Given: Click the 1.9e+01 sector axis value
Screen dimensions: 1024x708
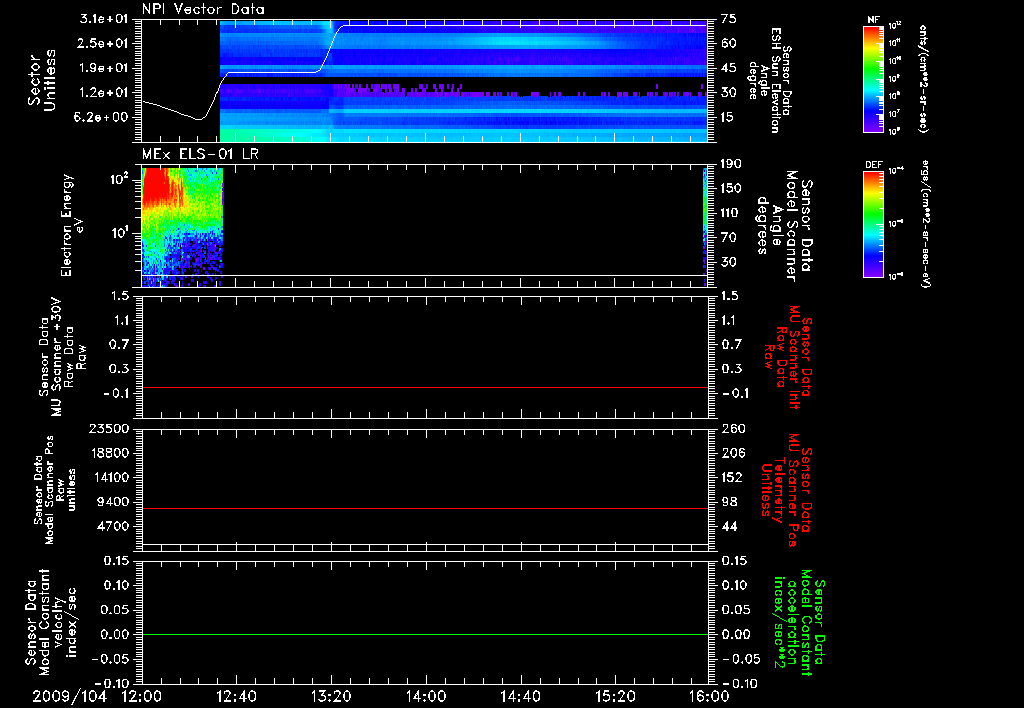Looking at the screenshot, I should (x=104, y=68).
